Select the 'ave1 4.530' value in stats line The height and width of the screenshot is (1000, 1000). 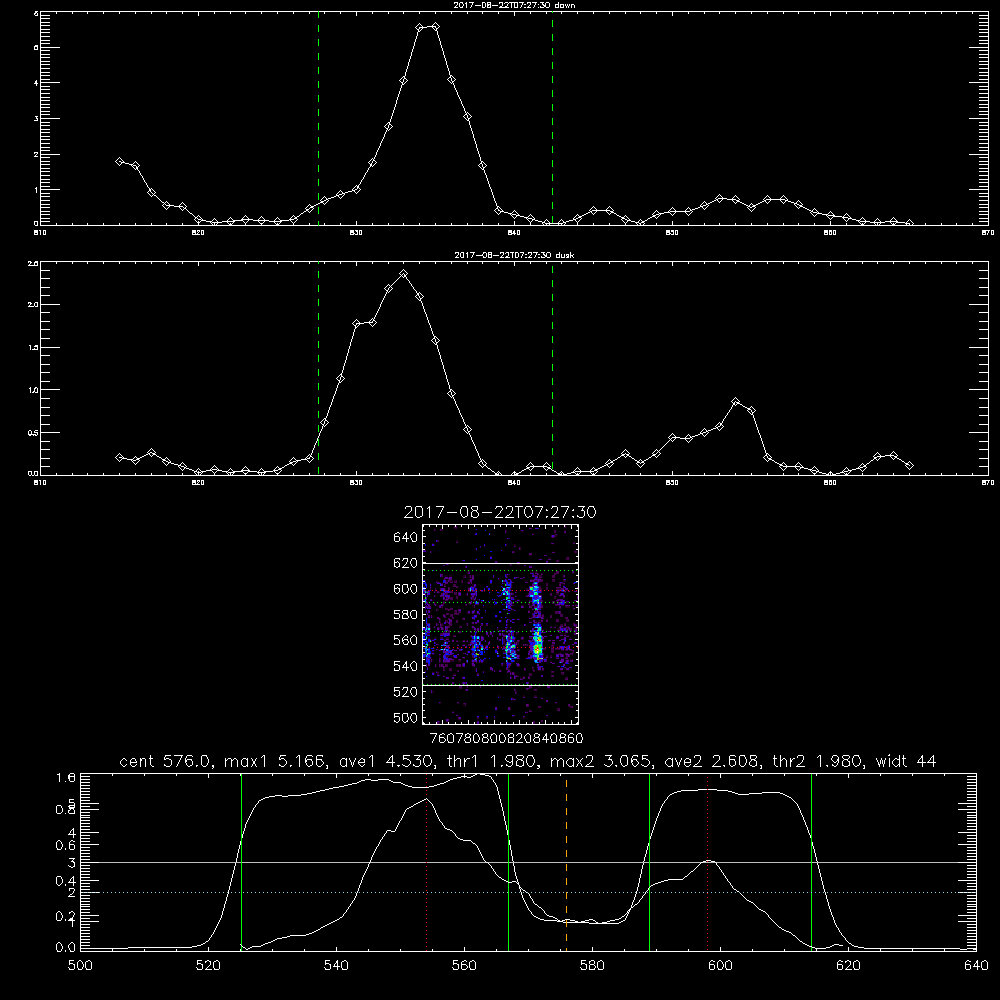click(386, 761)
